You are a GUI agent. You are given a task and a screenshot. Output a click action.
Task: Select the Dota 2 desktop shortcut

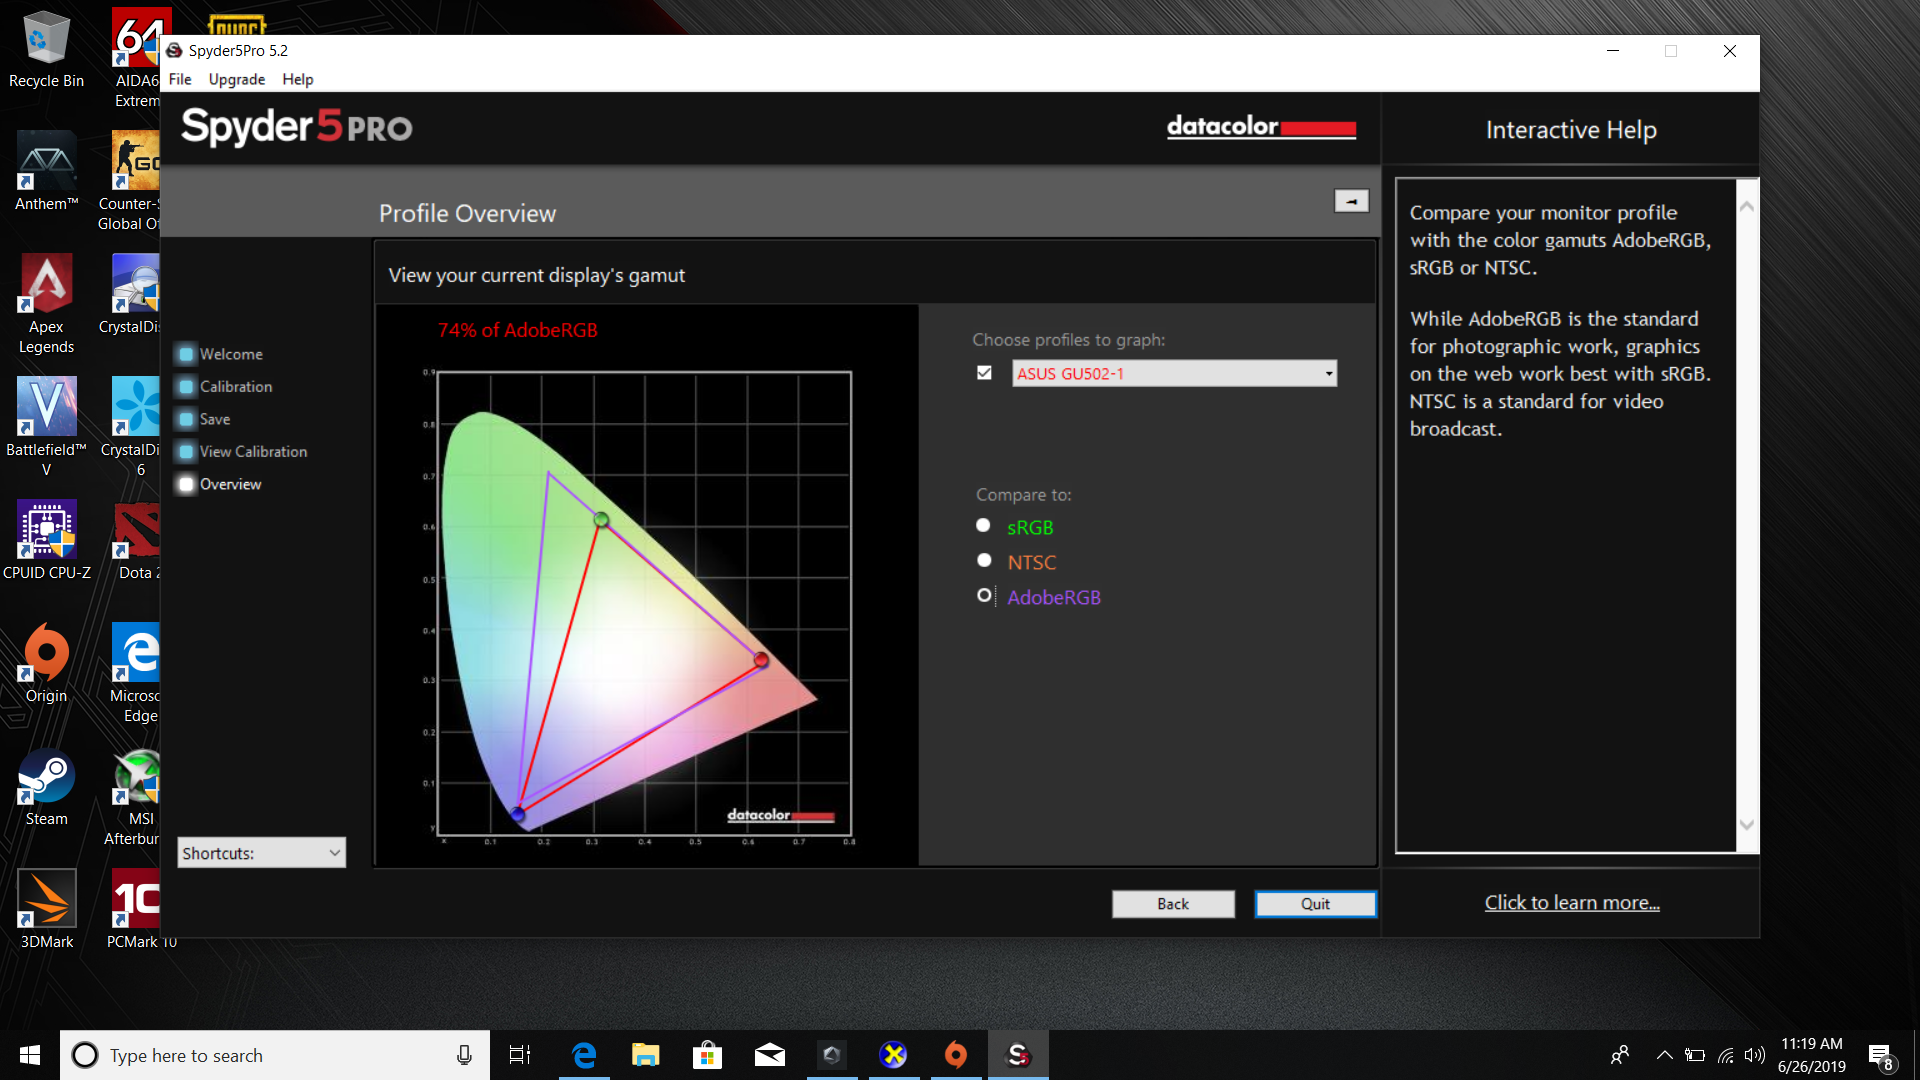point(138,541)
